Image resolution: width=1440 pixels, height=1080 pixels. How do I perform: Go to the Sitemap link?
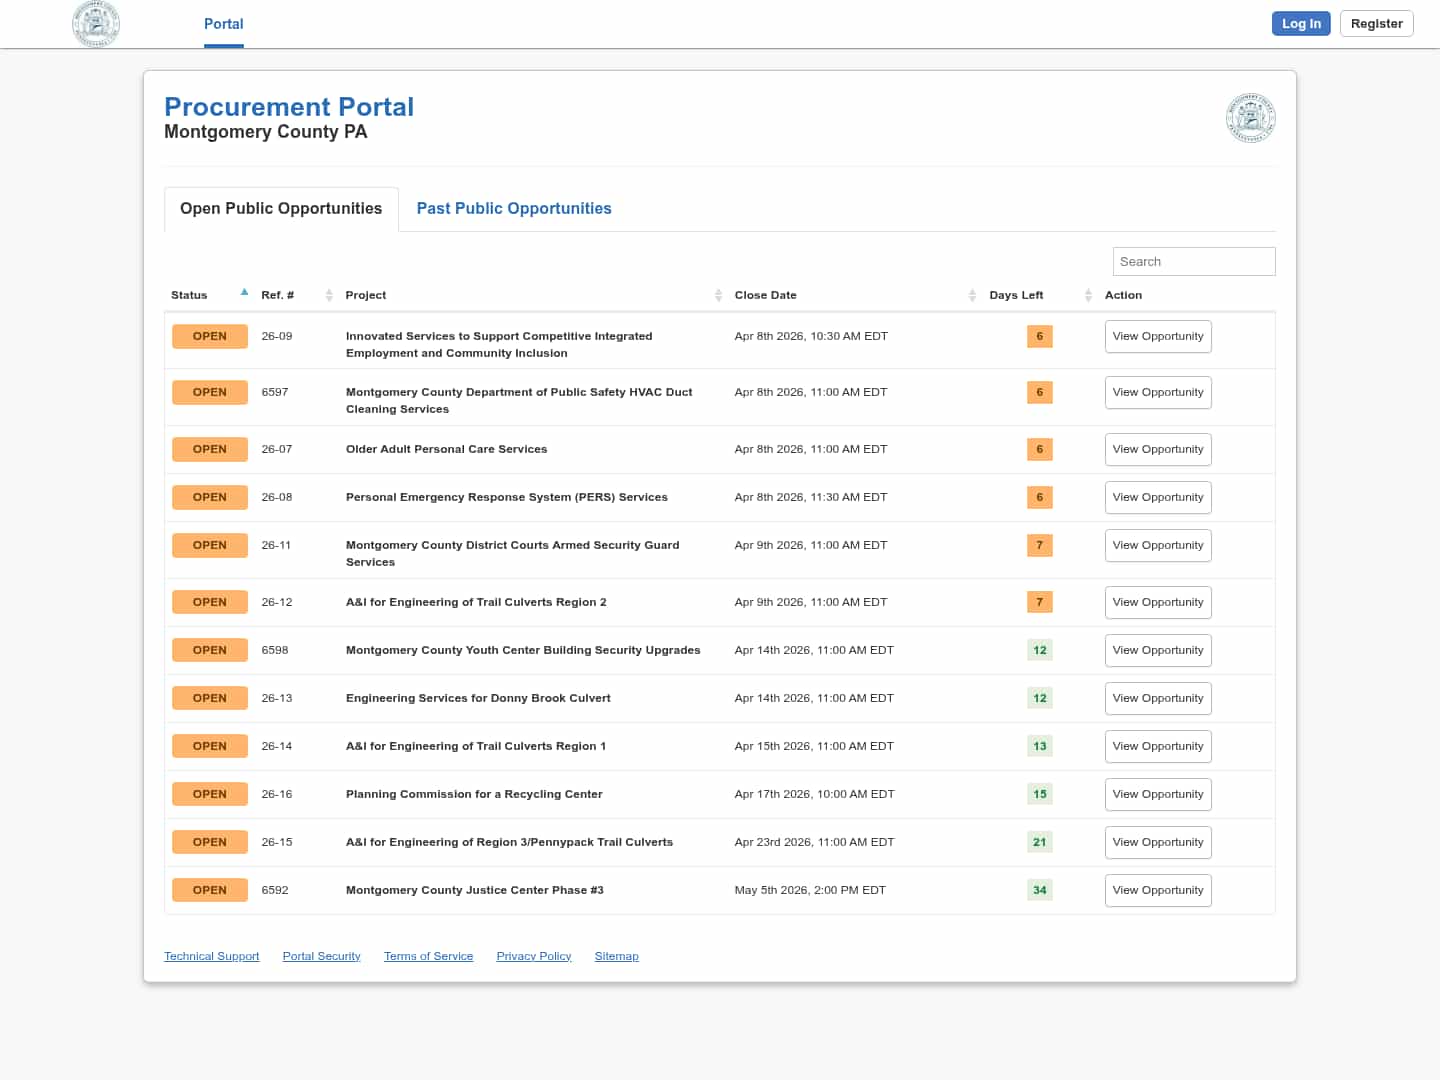click(616, 956)
